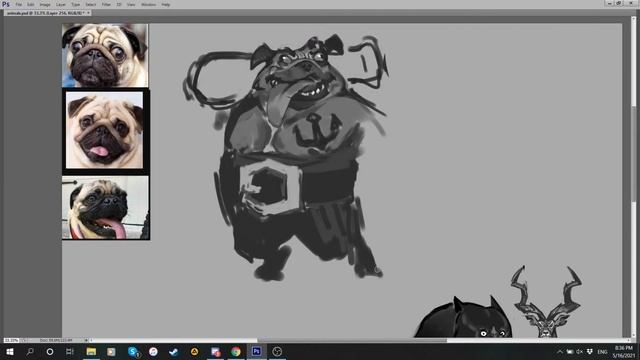Close the animals.psd document tab

coord(88,13)
